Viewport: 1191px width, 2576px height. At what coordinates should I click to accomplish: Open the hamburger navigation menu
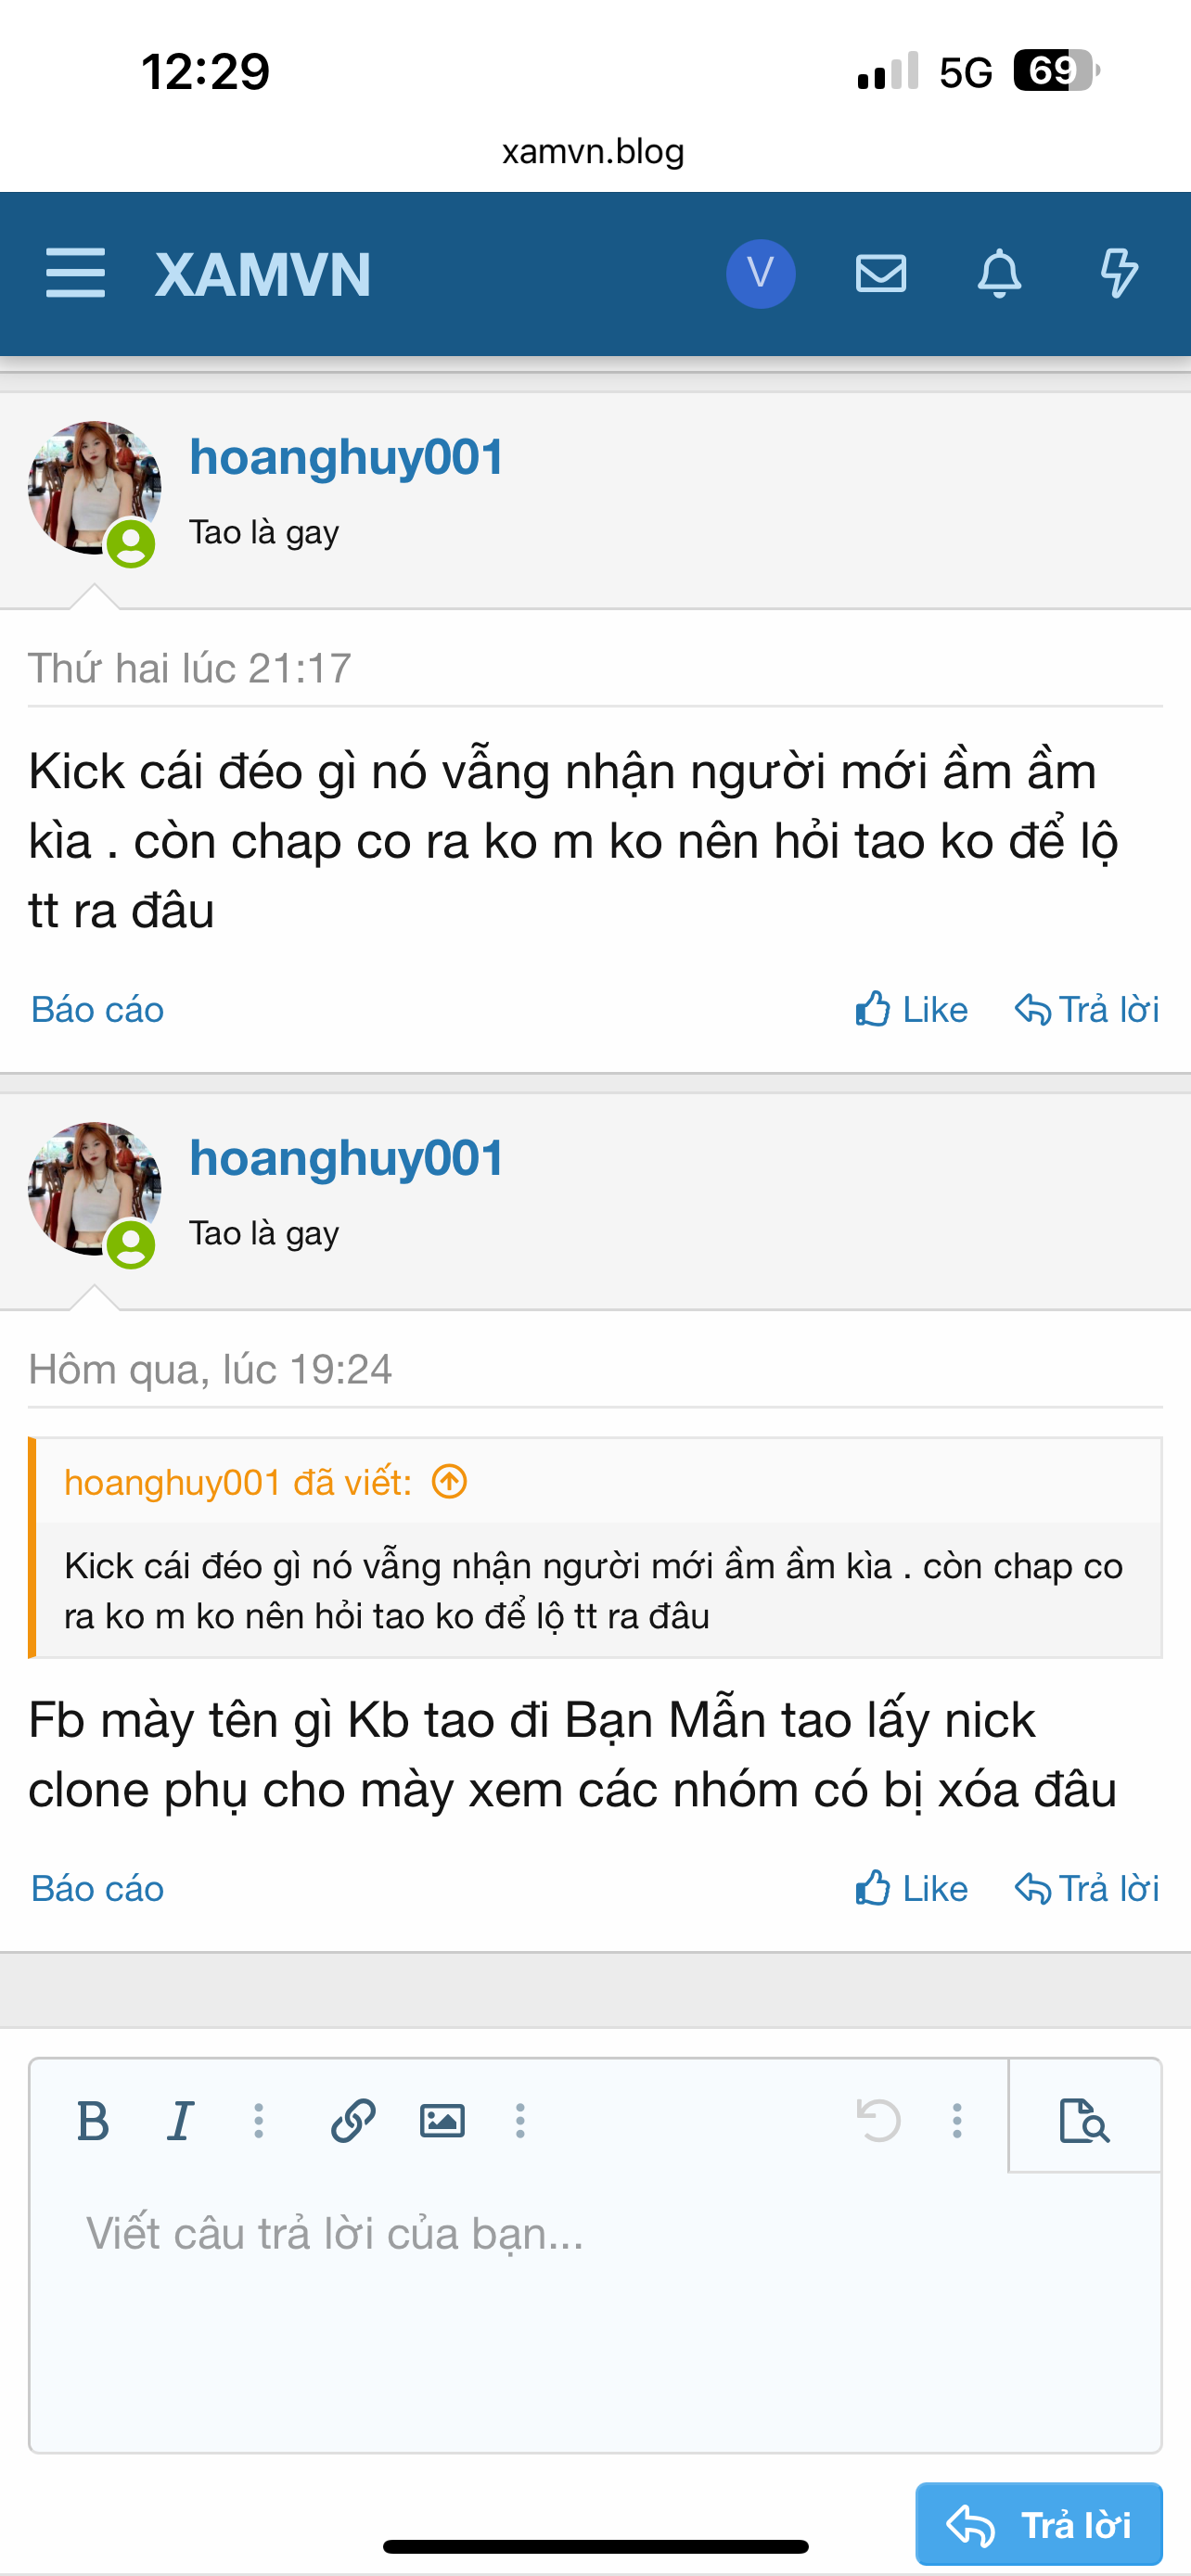75,273
